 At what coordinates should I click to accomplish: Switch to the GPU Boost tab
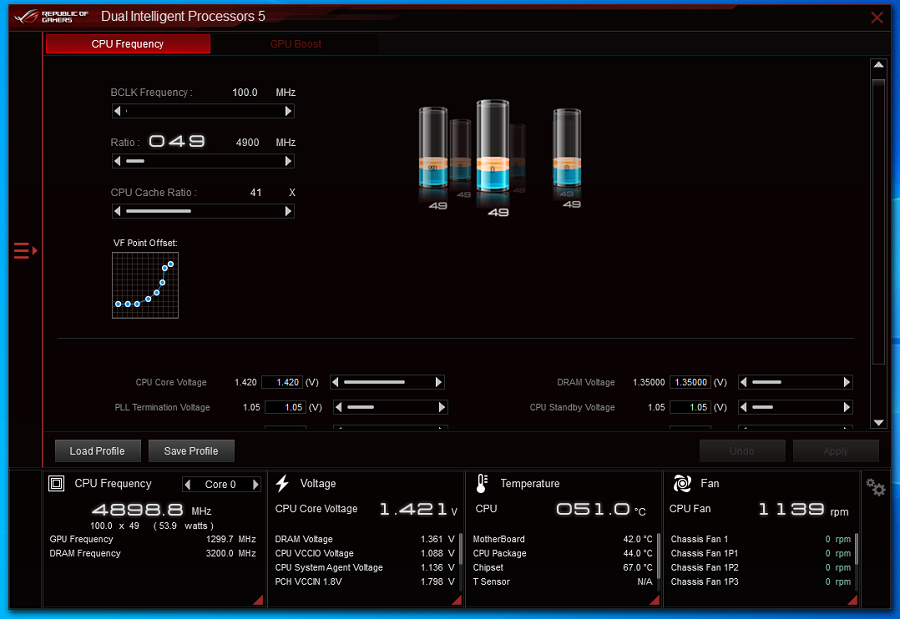(x=296, y=44)
